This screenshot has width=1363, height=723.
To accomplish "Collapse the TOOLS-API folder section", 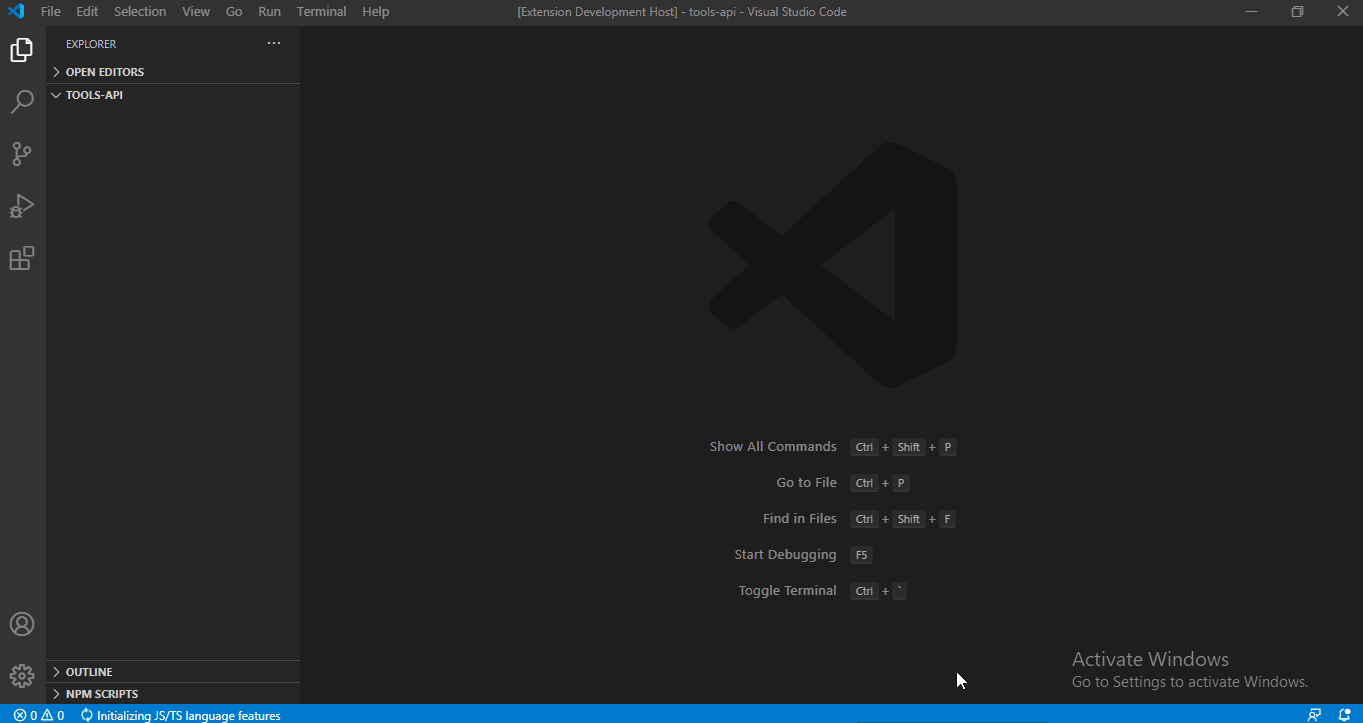I will coord(173,95).
